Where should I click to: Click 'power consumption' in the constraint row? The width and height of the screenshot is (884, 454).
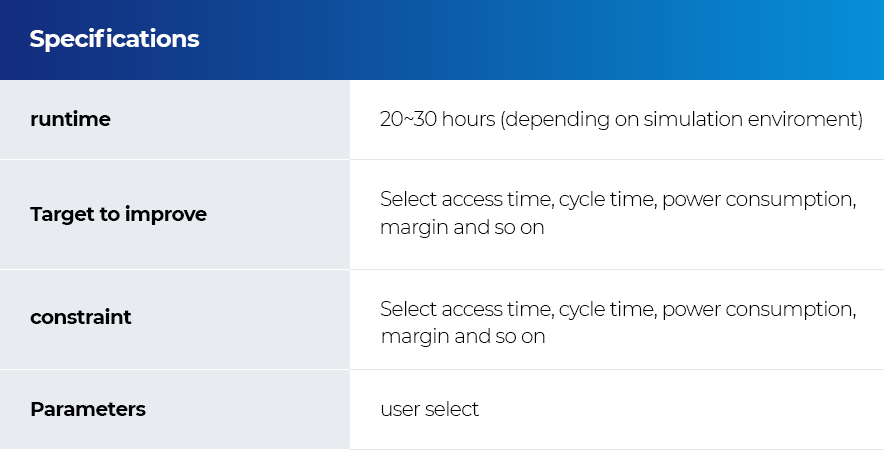(x=759, y=310)
